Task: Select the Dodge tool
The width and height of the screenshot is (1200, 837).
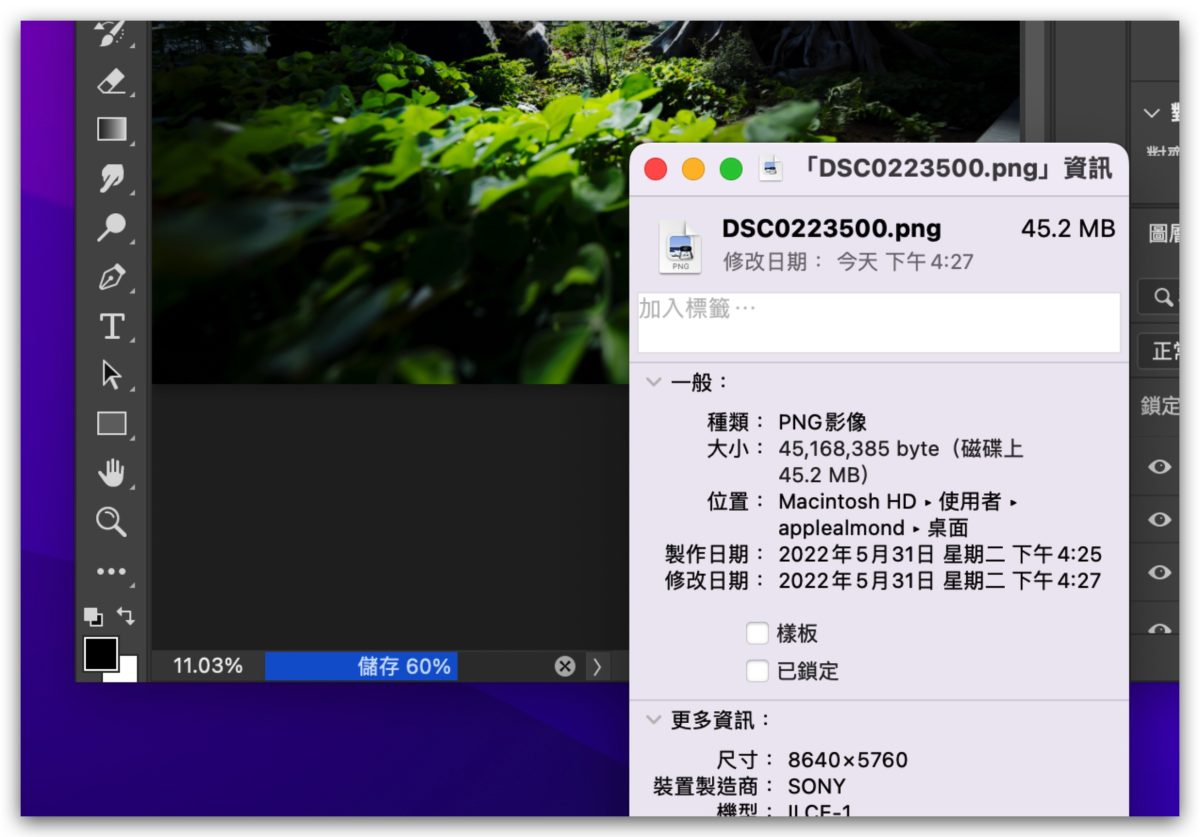Action: 111,227
